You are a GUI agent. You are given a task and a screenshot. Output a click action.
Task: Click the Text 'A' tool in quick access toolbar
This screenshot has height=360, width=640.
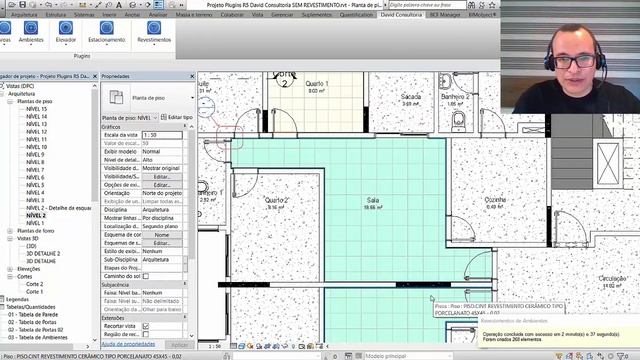coord(119,5)
